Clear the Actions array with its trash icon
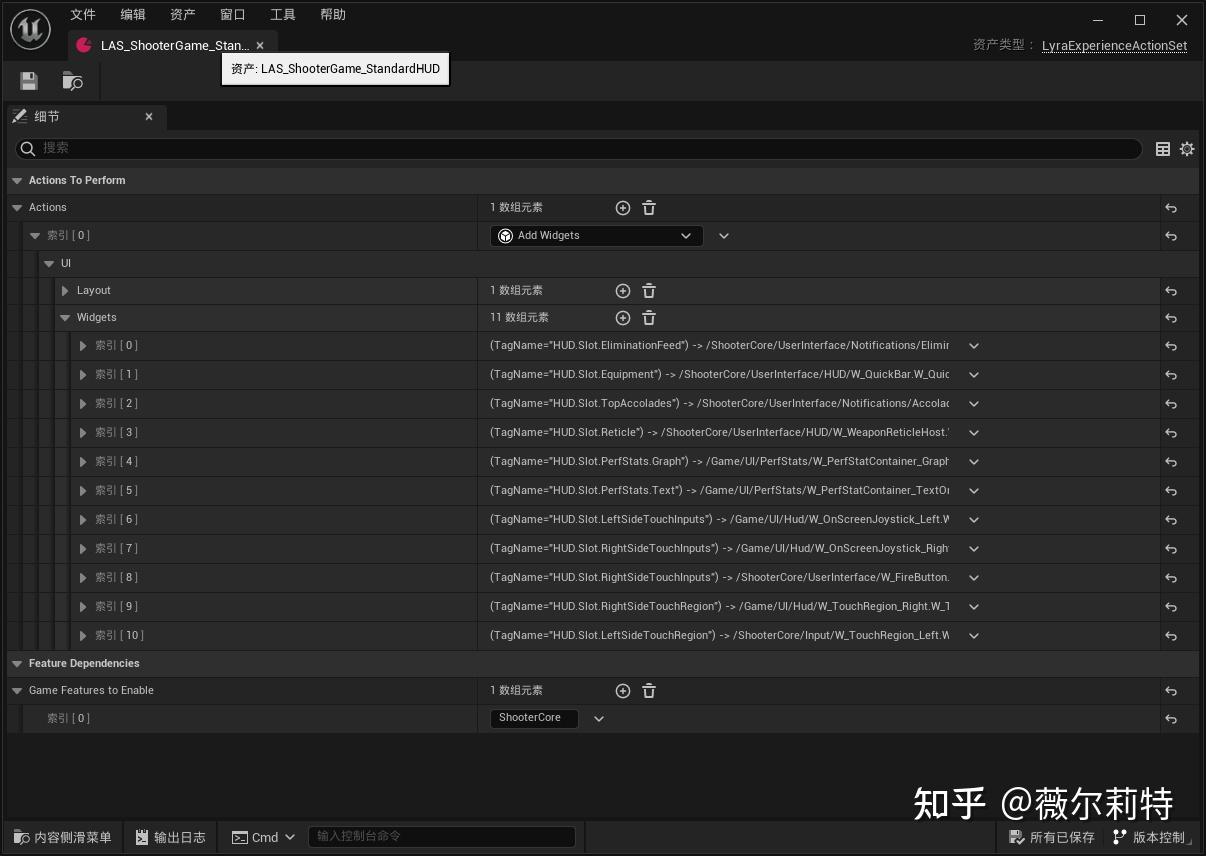 point(648,207)
